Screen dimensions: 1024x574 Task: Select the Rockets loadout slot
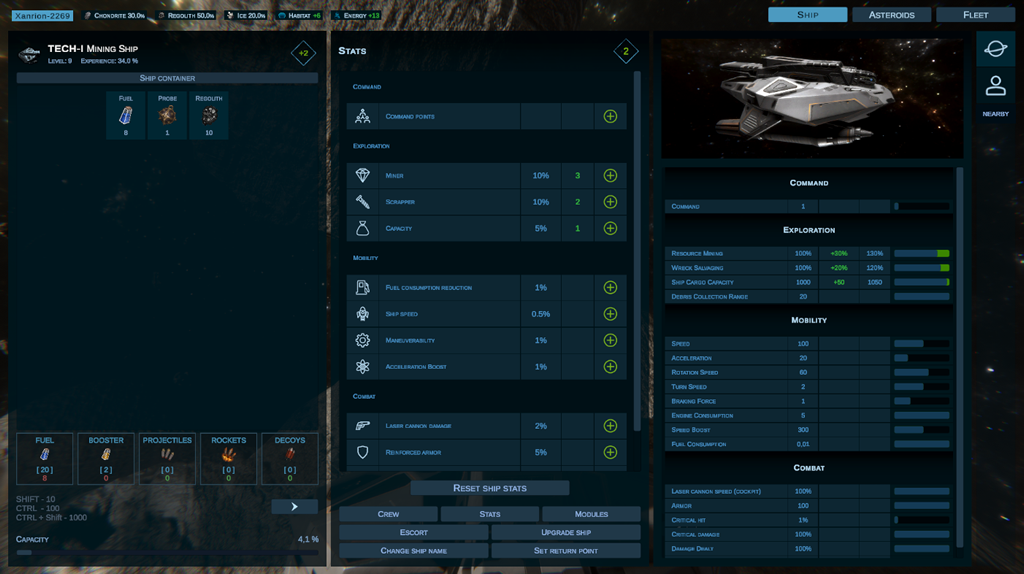coord(229,458)
